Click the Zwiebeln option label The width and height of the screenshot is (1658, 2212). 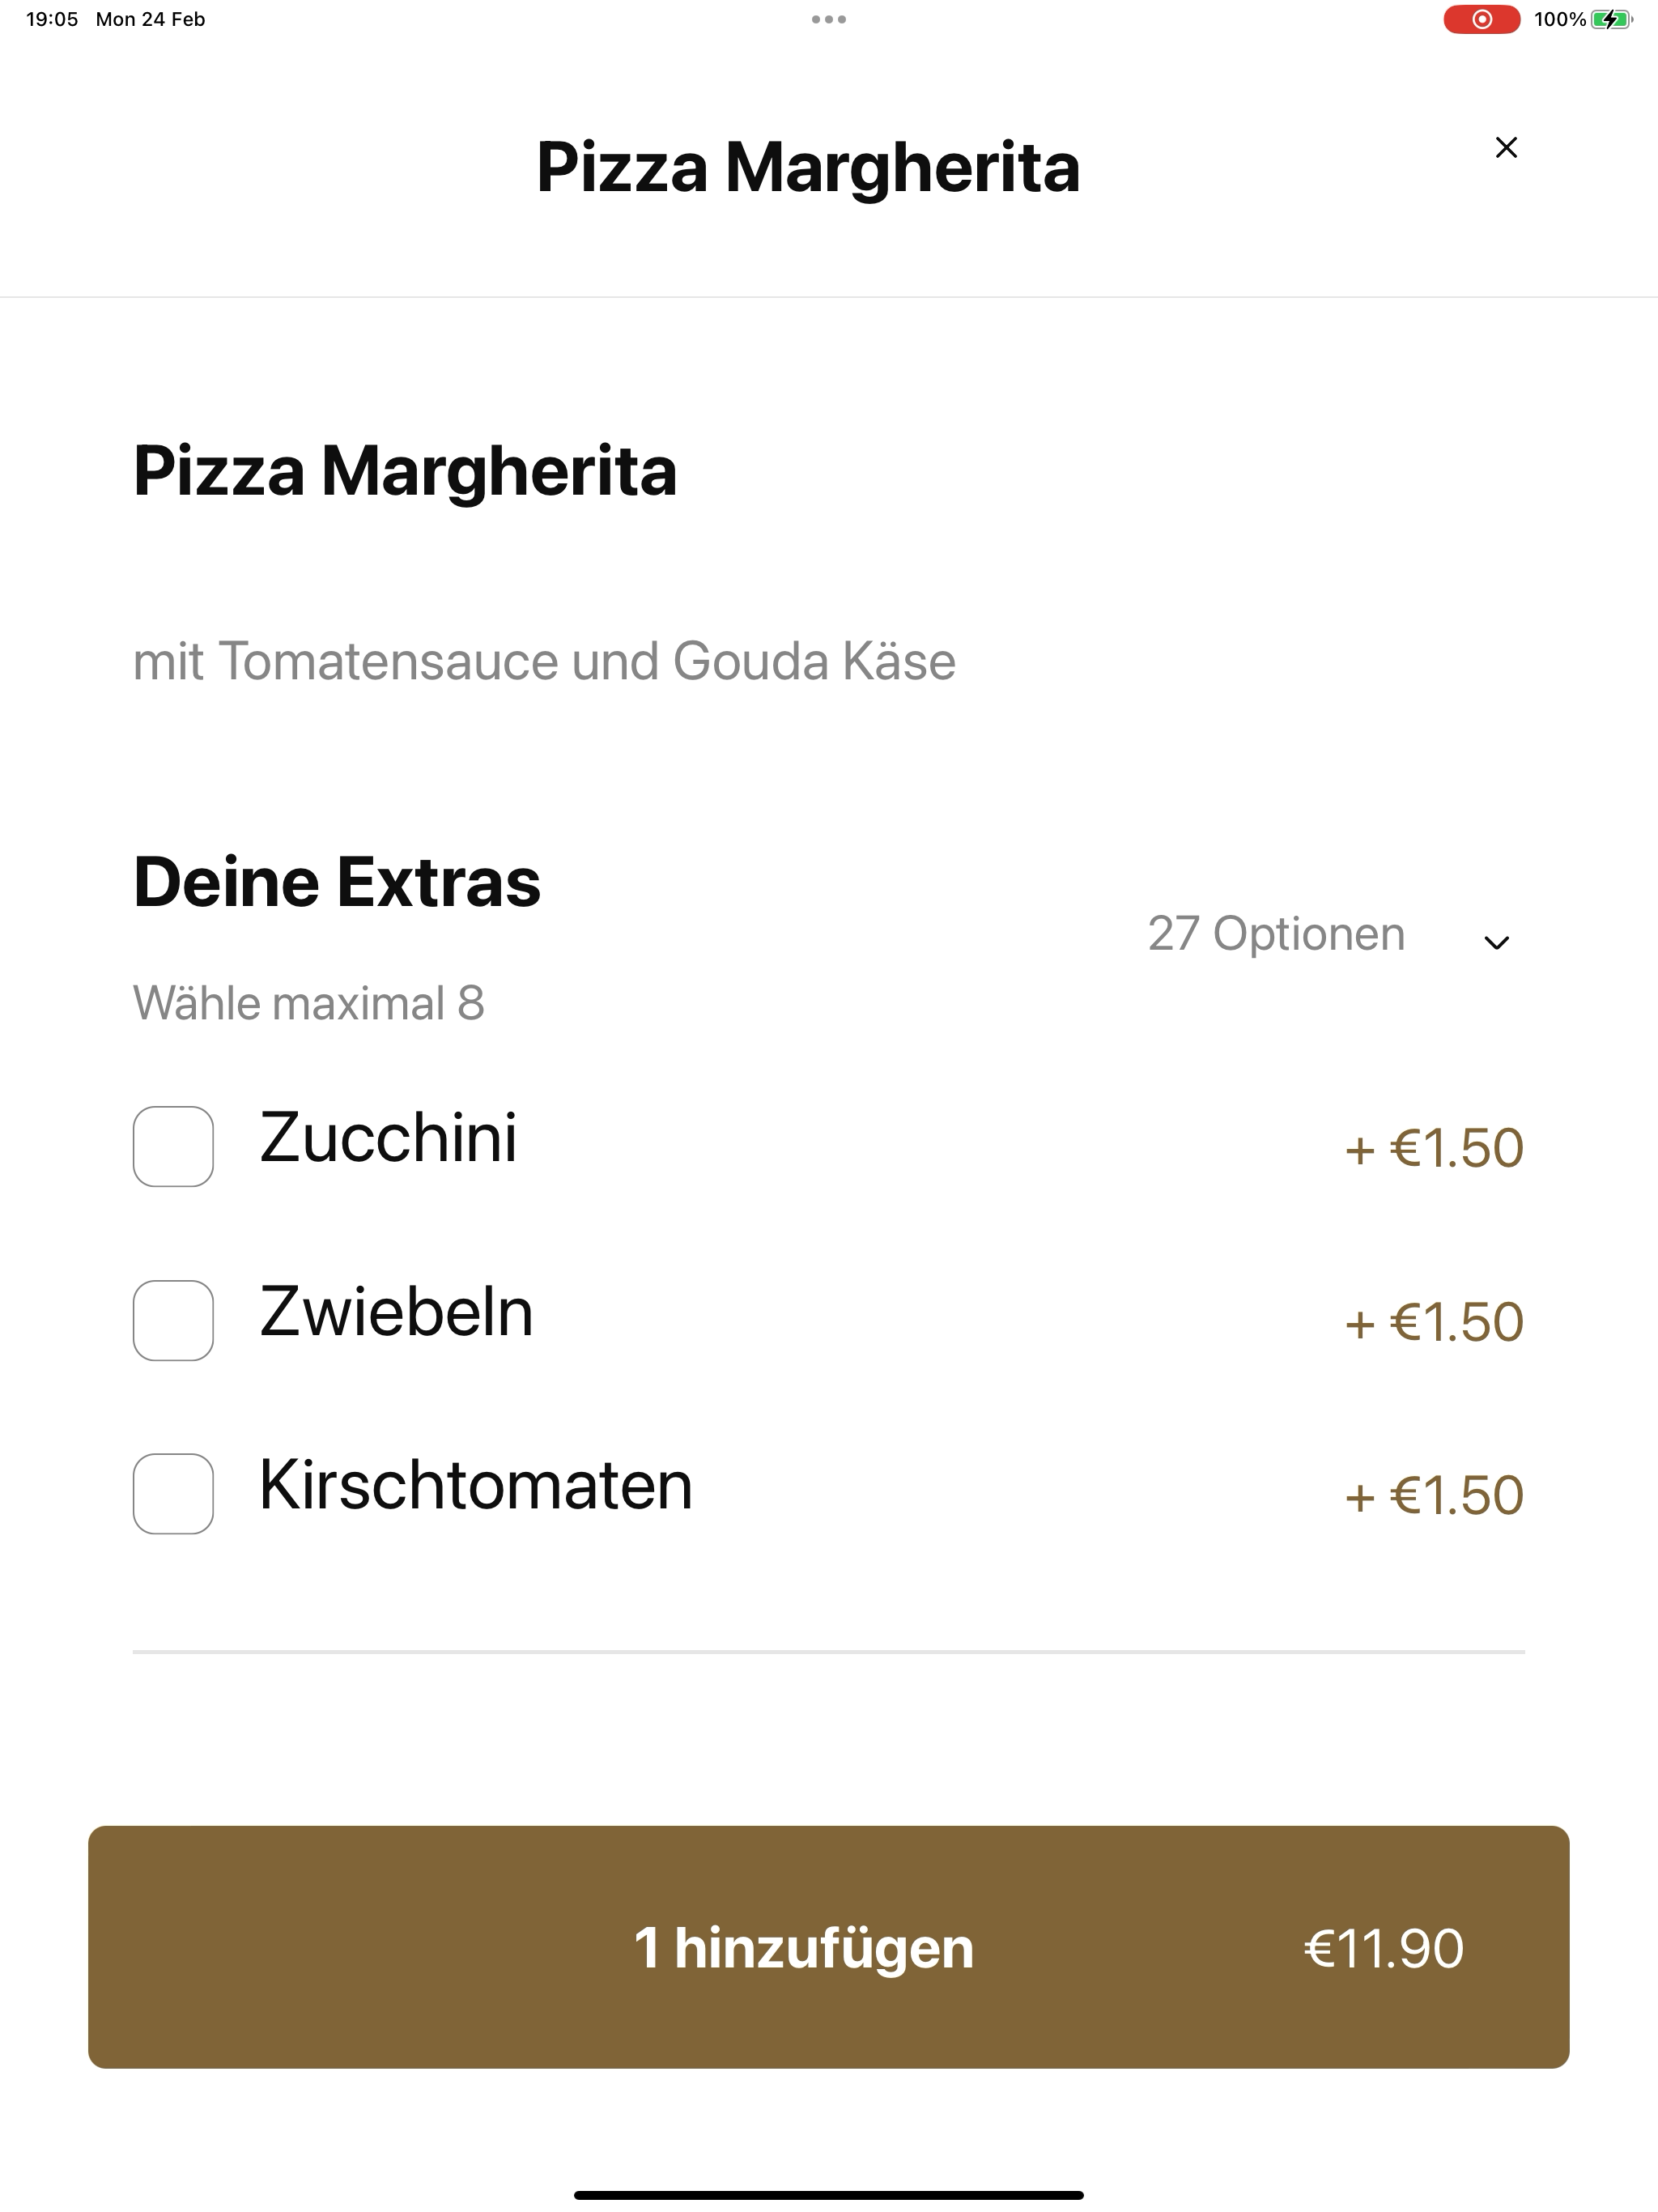[x=396, y=1312]
